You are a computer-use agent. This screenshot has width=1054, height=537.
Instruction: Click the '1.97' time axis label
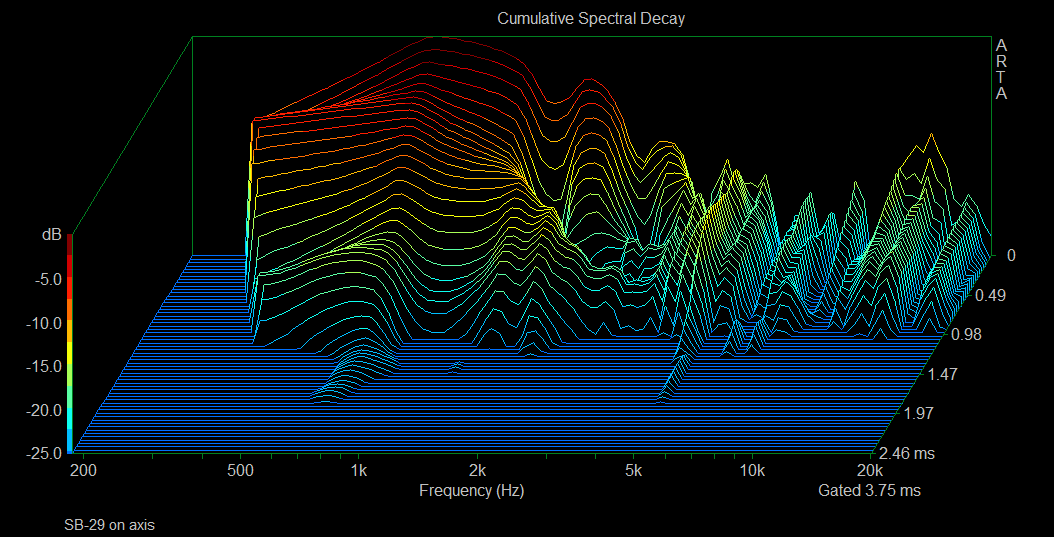pyautogui.click(x=919, y=413)
